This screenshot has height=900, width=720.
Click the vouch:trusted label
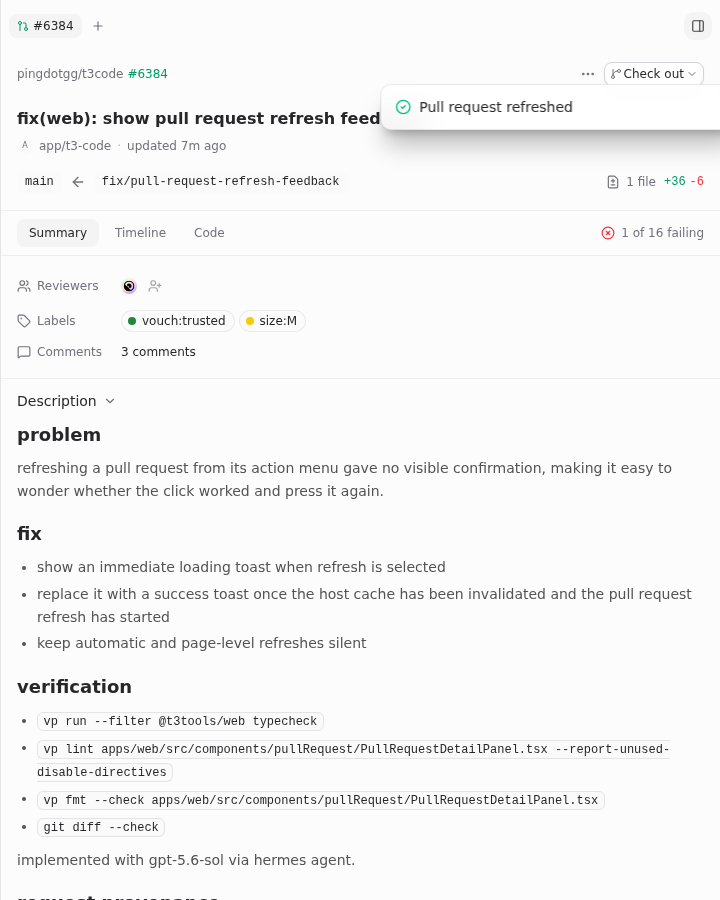(x=177, y=321)
